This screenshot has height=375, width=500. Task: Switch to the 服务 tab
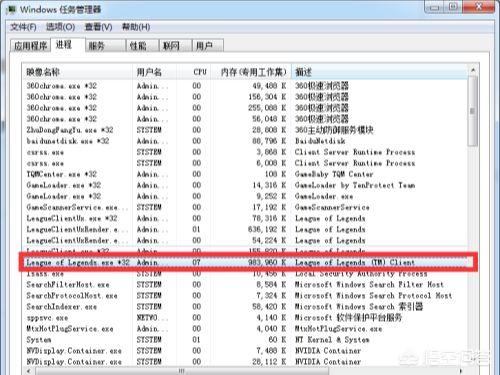(105, 46)
